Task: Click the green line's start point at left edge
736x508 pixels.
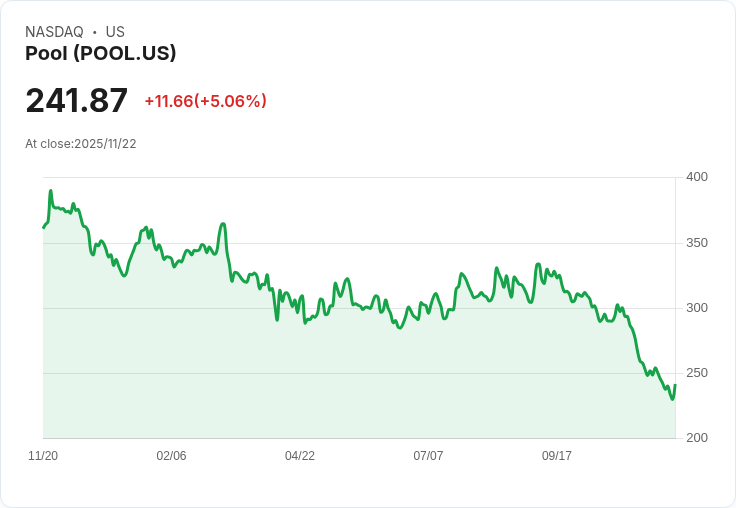Action: 43,228
